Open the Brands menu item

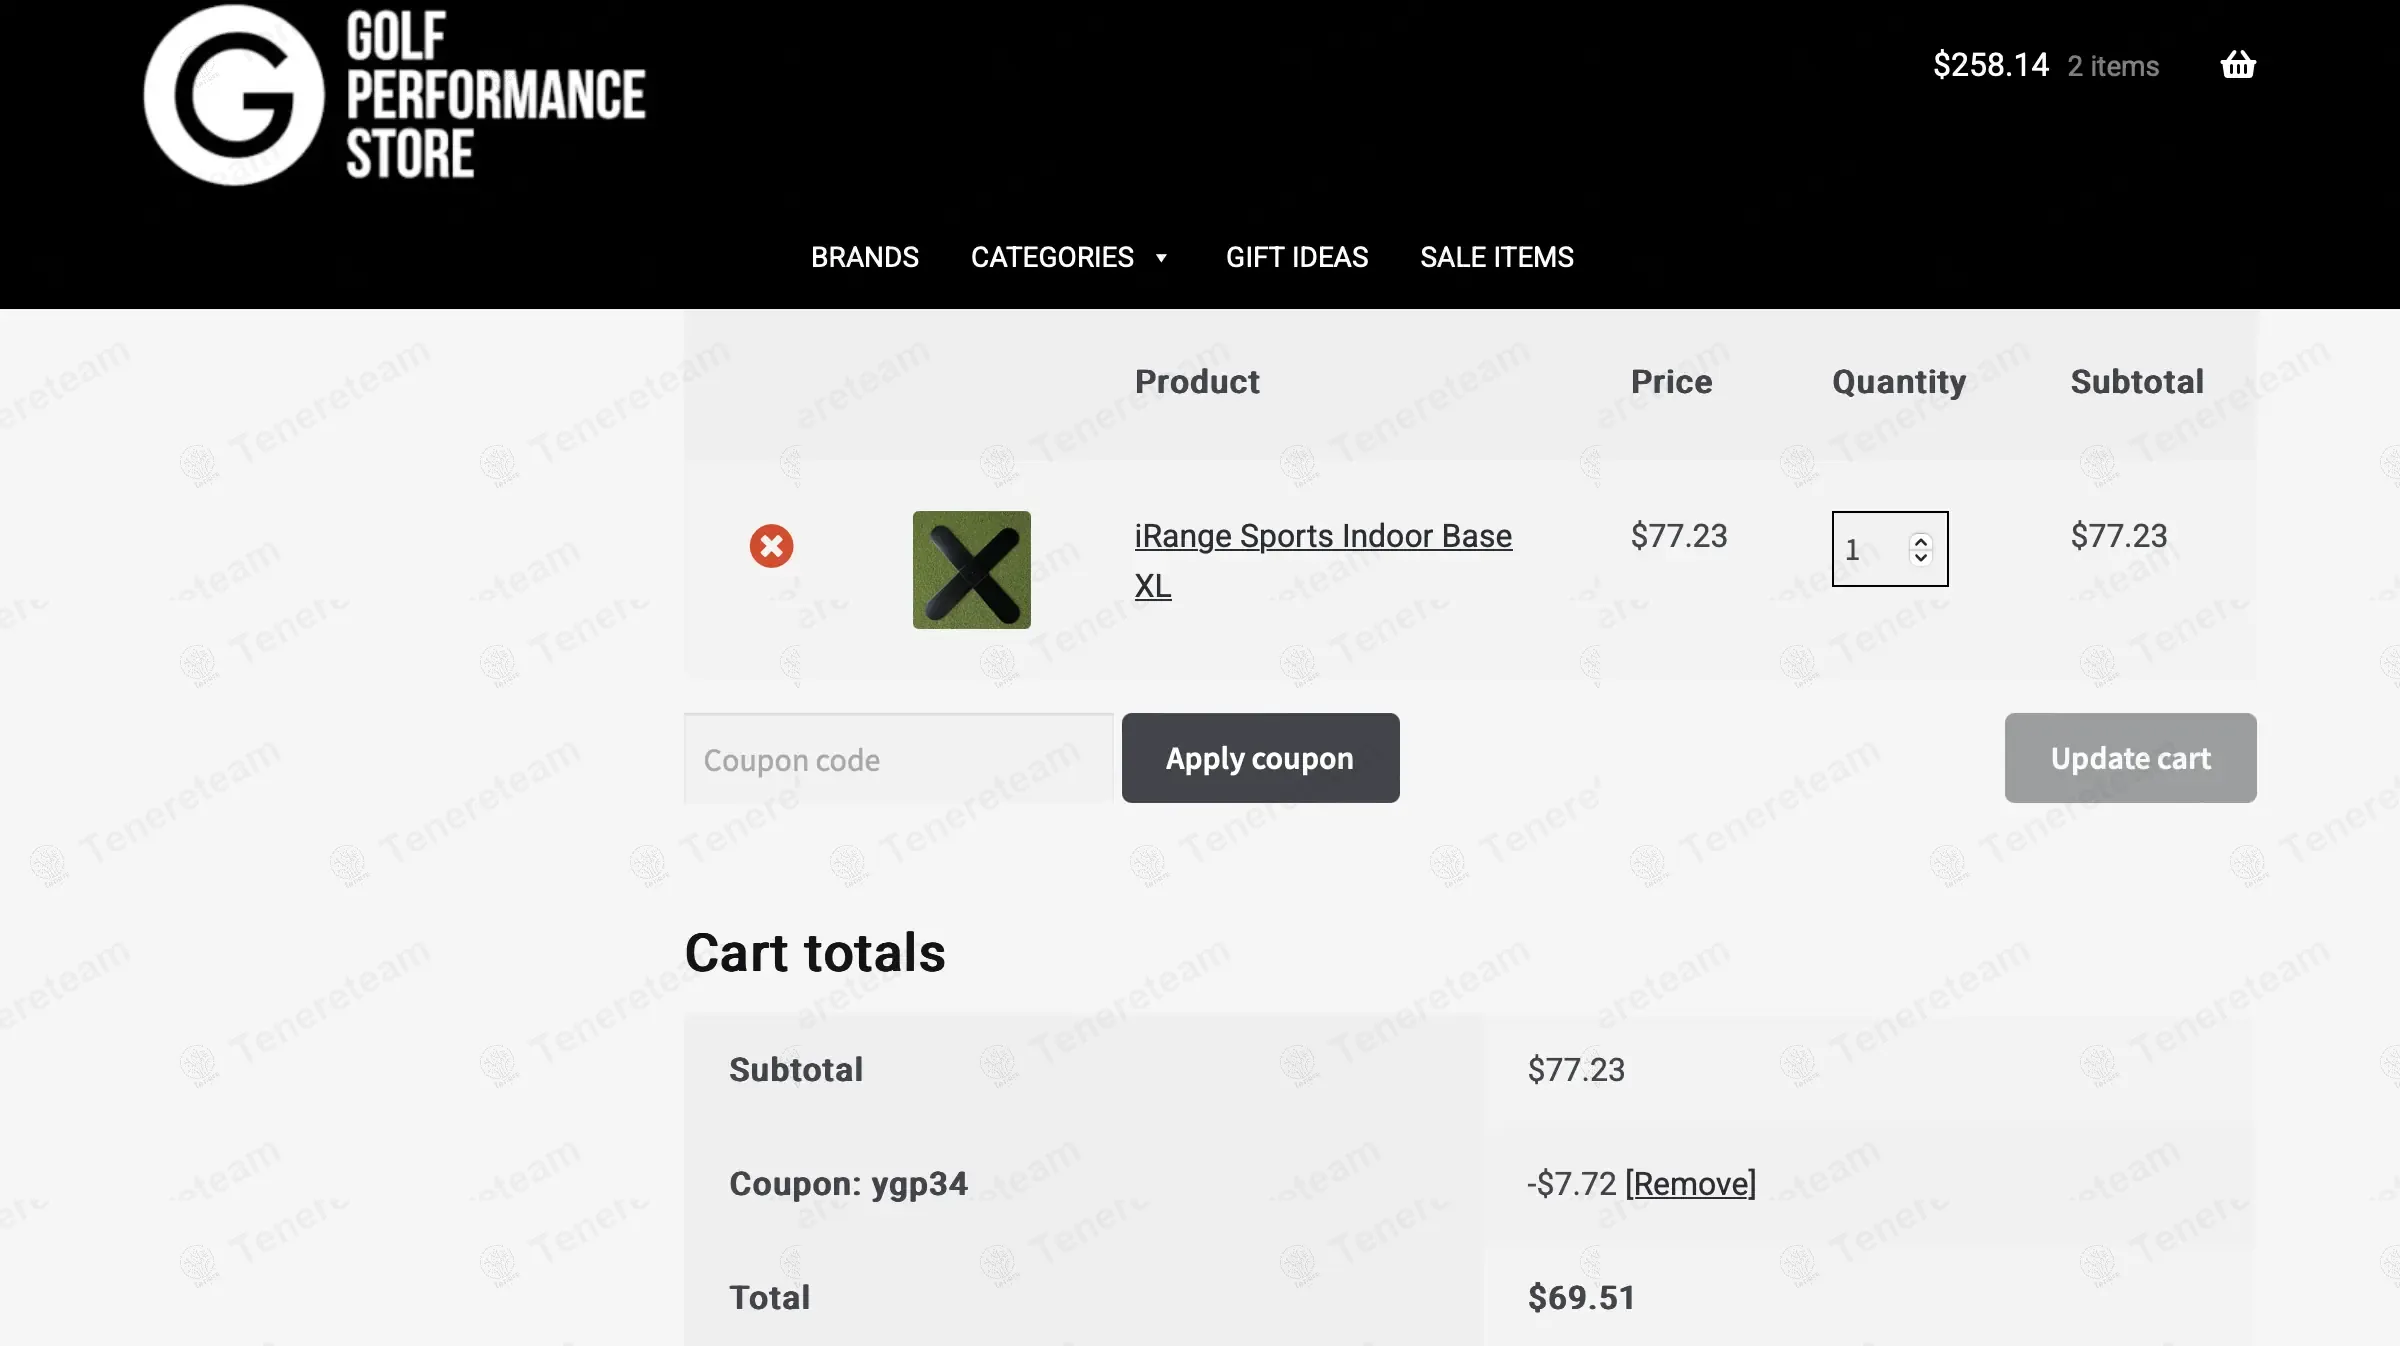pyautogui.click(x=864, y=257)
